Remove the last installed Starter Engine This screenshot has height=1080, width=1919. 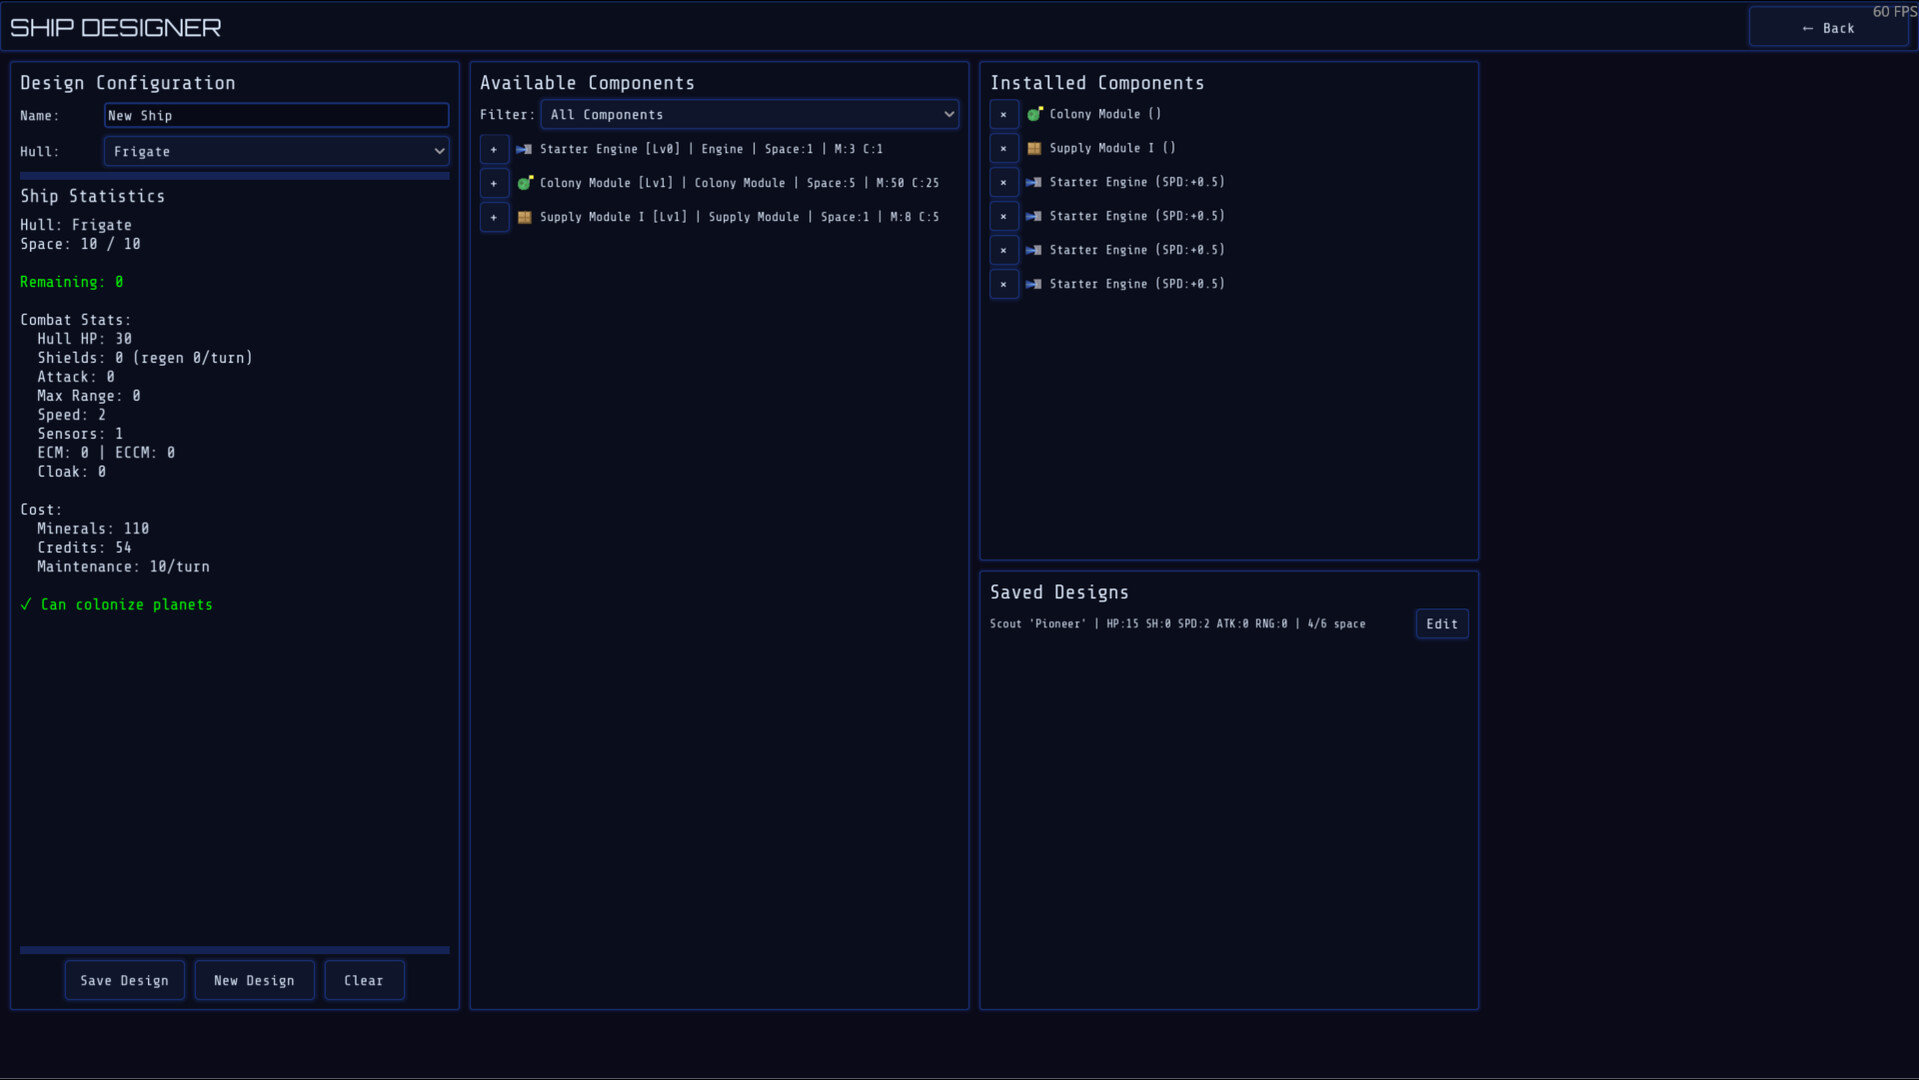[1003, 285]
